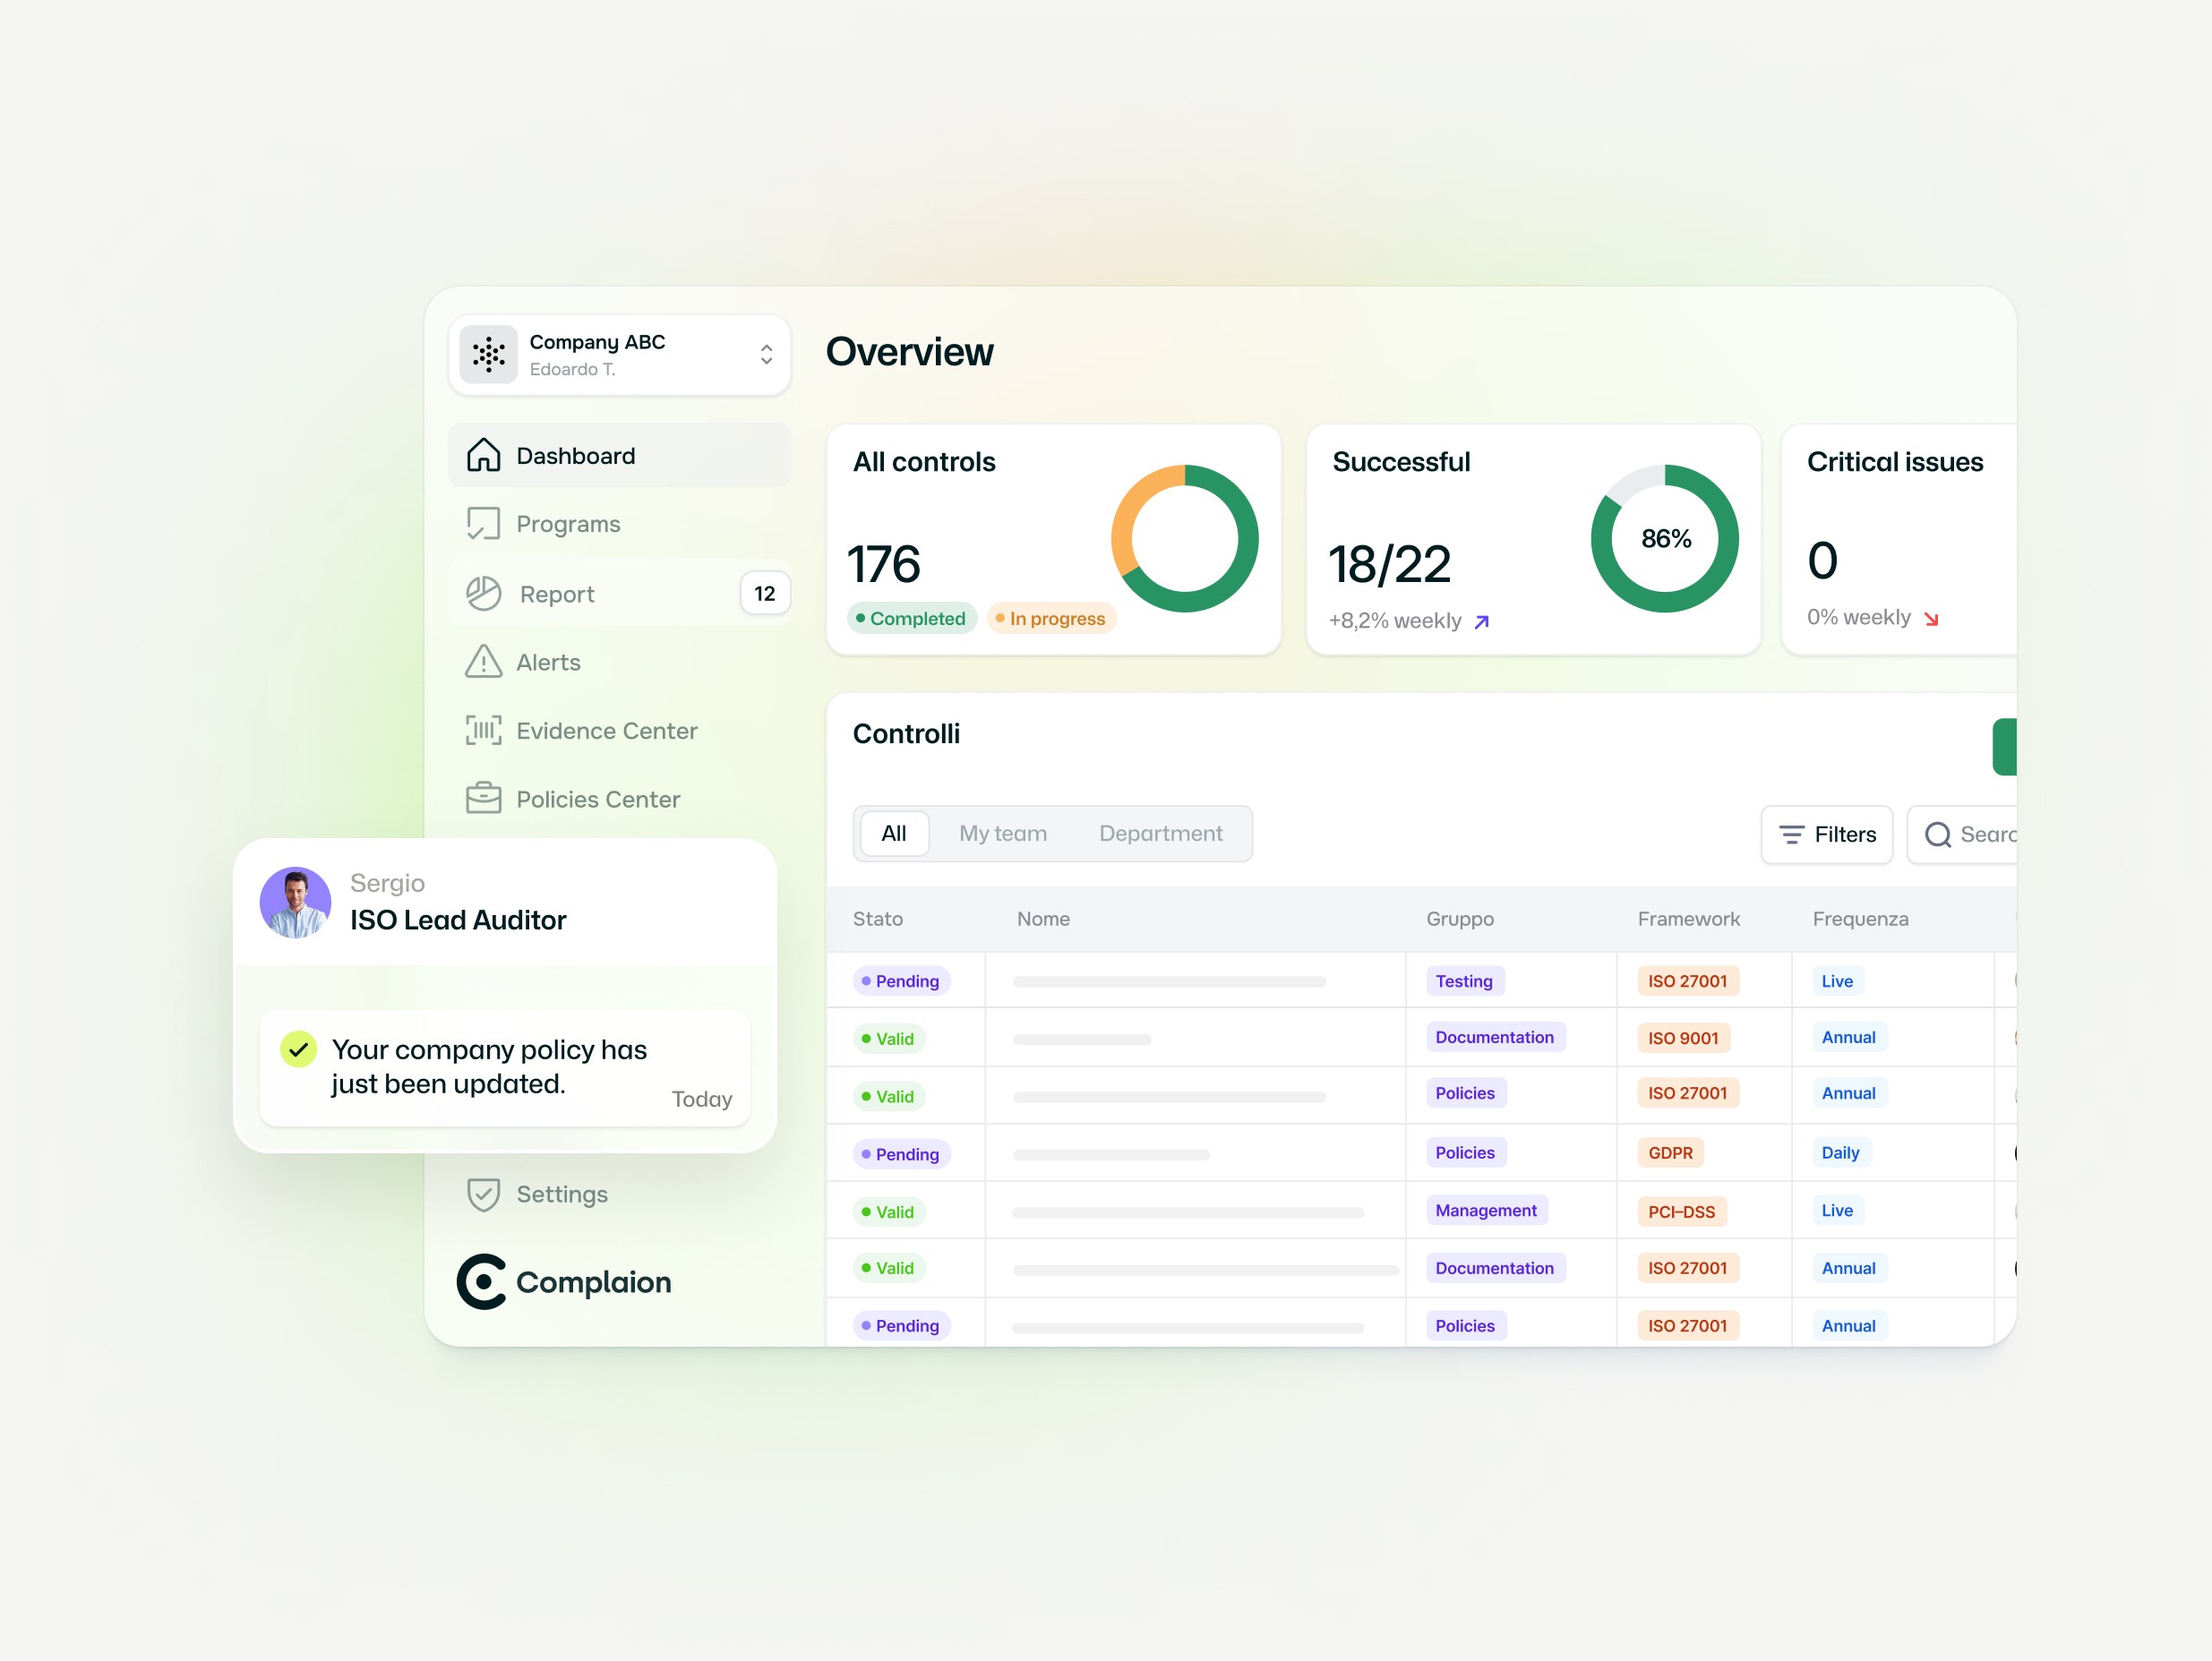Click the Evidence Center barcode icon

pyautogui.click(x=483, y=730)
